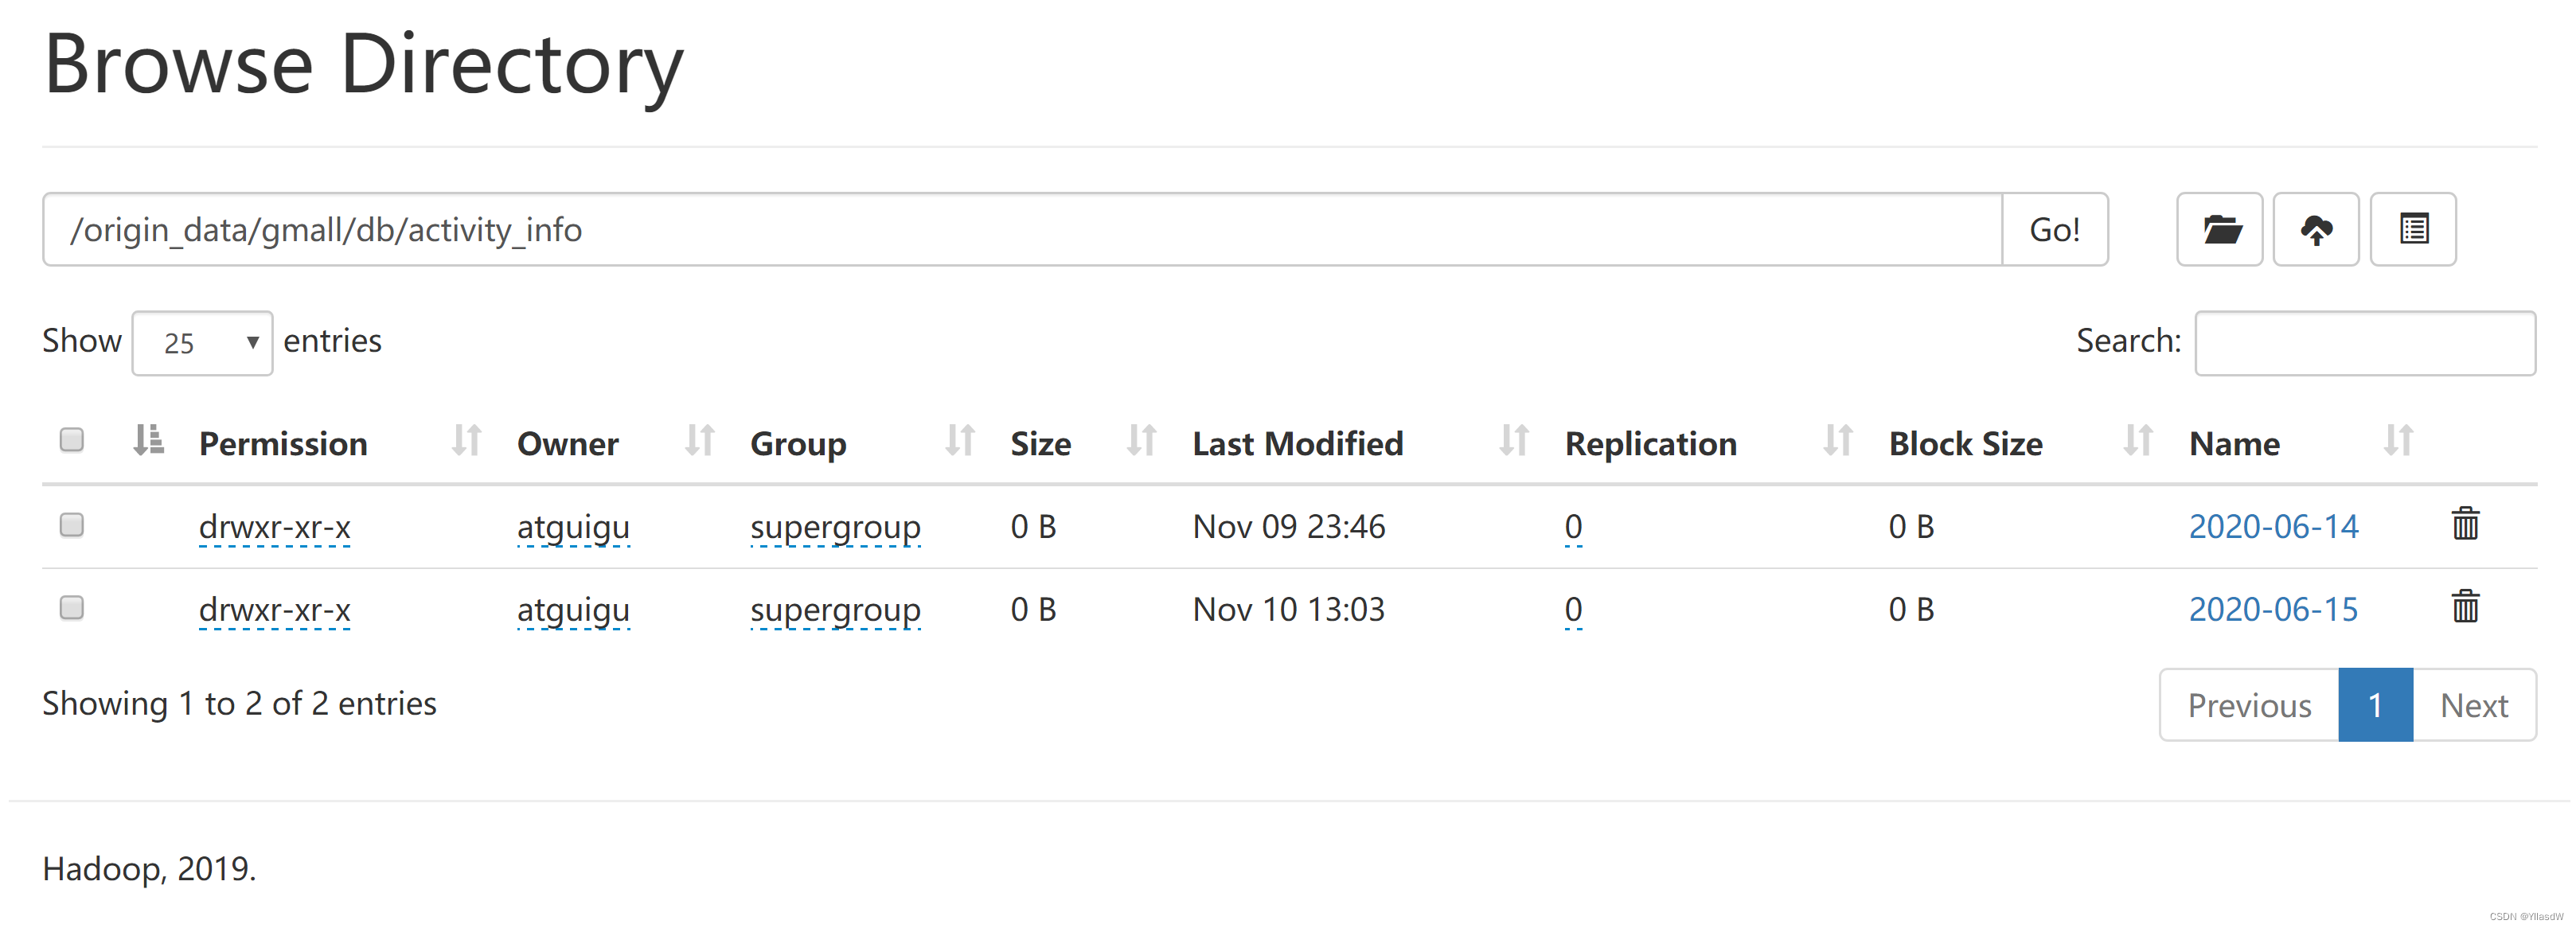This screenshot has height=928, width=2576.
Task: Check the 2020-06-15 row checkbox
Action: 72,608
